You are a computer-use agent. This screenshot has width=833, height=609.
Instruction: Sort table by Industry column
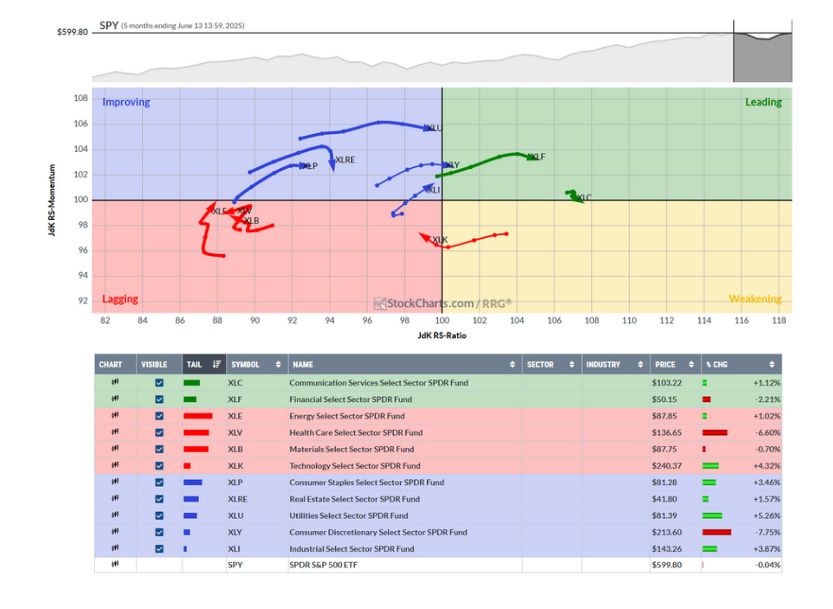coord(615,365)
